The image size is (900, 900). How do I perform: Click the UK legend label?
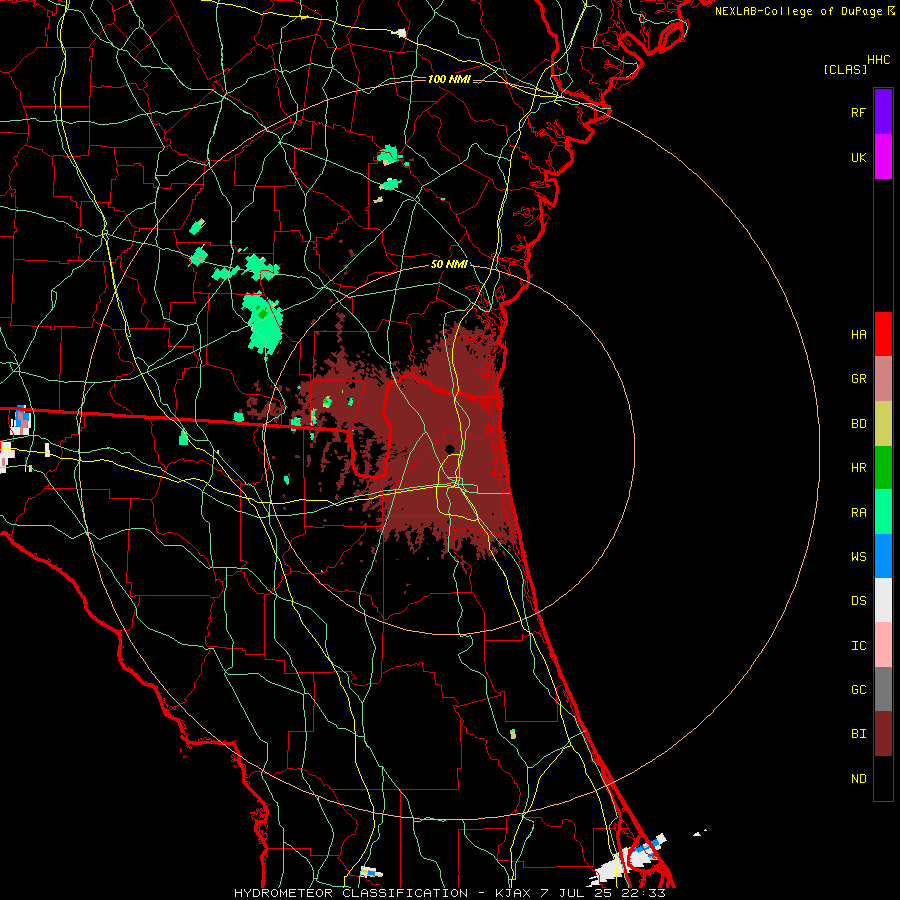pos(859,157)
